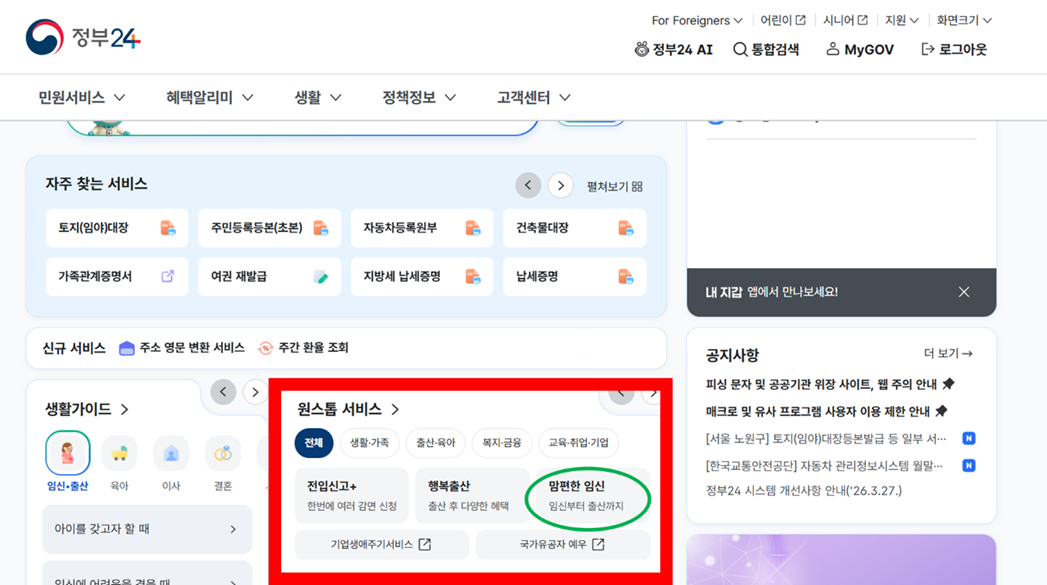Go to previous 생활가이드 category

click(x=223, y=392)
